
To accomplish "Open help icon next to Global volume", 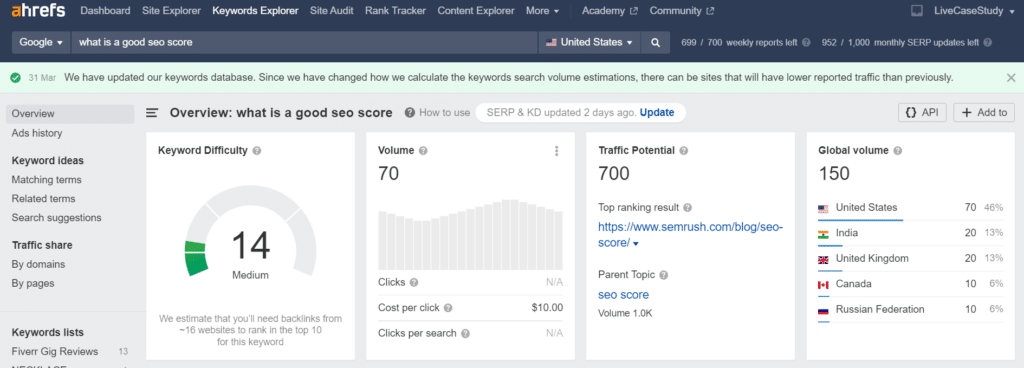I will (898, 151).
